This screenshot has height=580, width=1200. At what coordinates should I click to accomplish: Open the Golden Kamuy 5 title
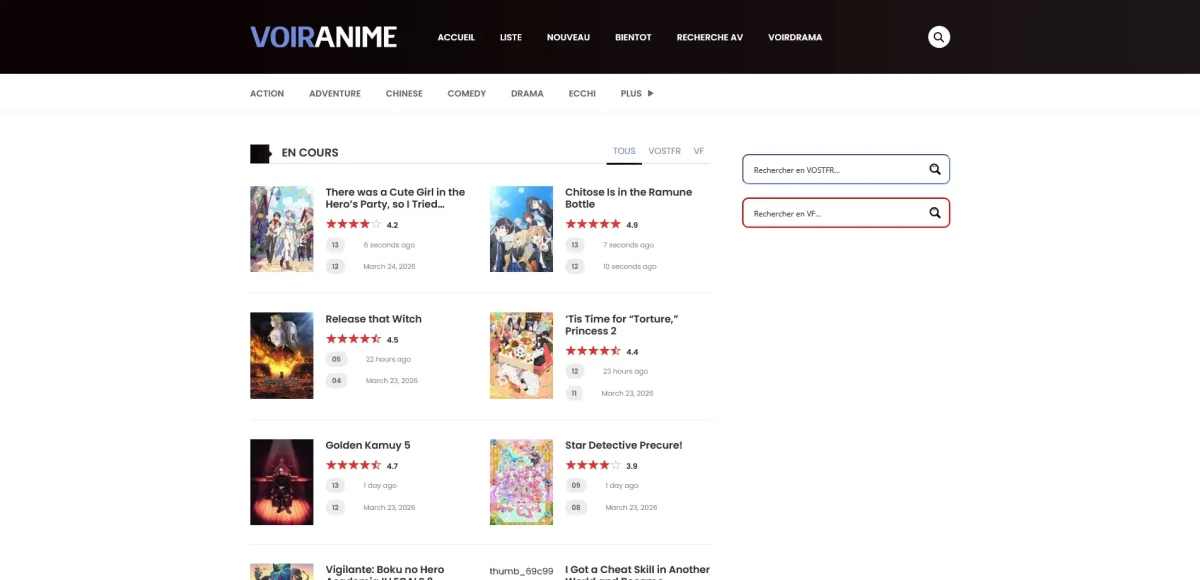367,445
